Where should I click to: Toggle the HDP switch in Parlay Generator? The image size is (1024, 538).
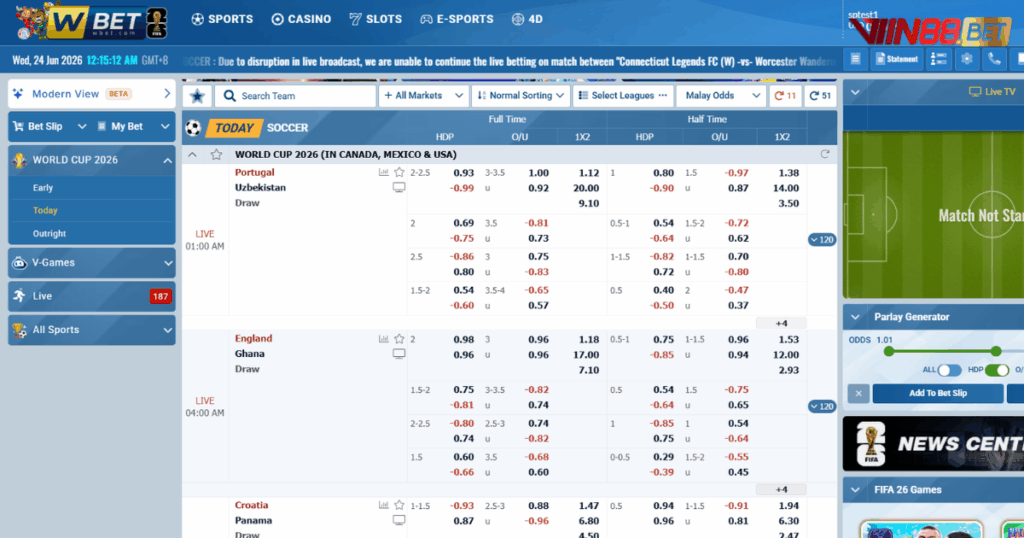pos(997,370)
